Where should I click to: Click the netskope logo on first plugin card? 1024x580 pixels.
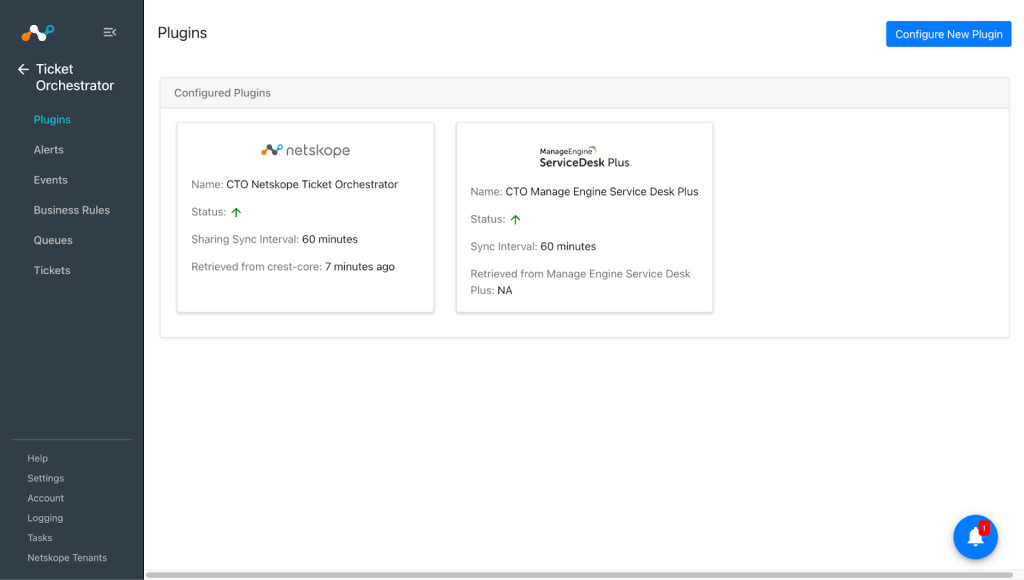(x=305, y=150)
